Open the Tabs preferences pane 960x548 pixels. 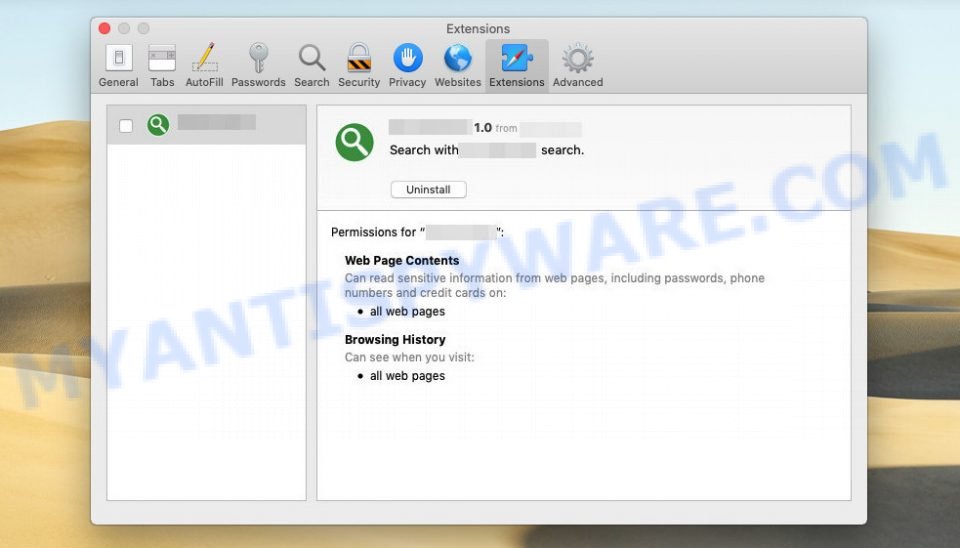point(162,66)
